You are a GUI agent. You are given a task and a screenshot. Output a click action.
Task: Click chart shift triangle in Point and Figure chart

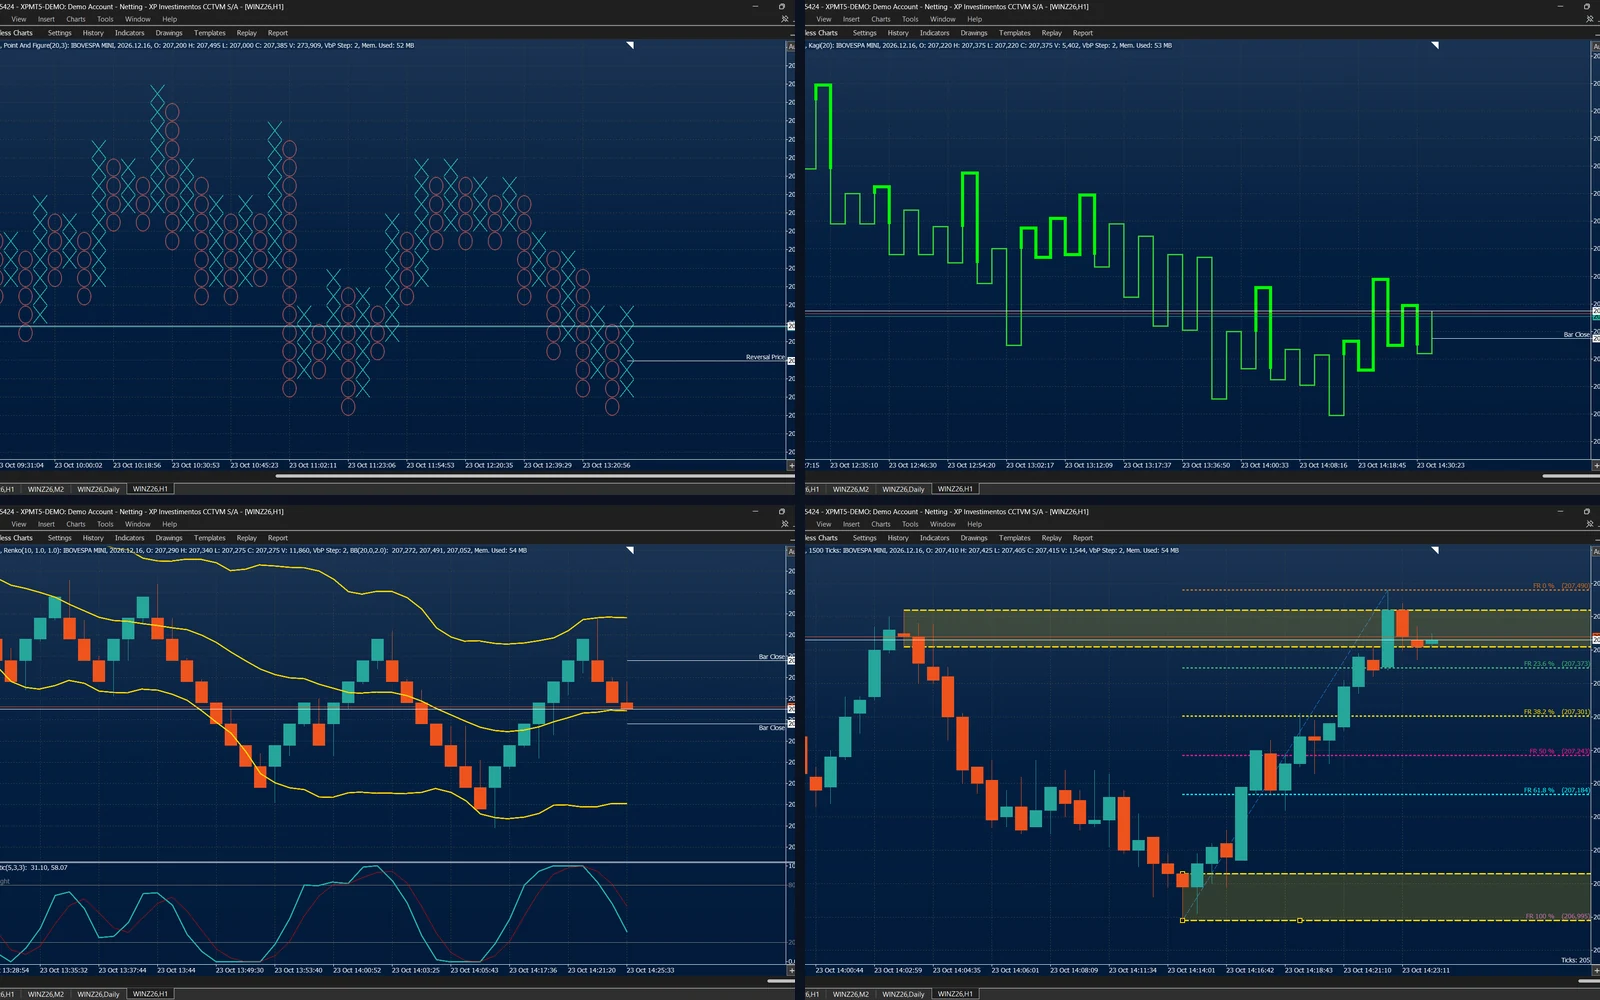(x=630, y=45)
